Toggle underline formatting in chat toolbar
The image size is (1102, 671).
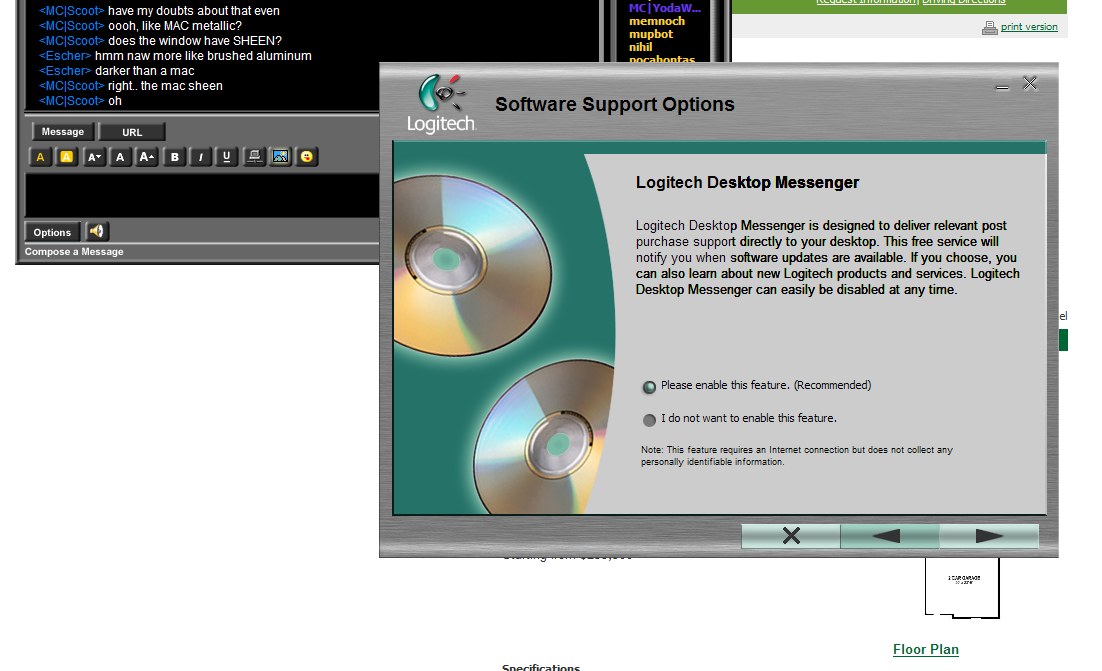click(x=226, y=157)
